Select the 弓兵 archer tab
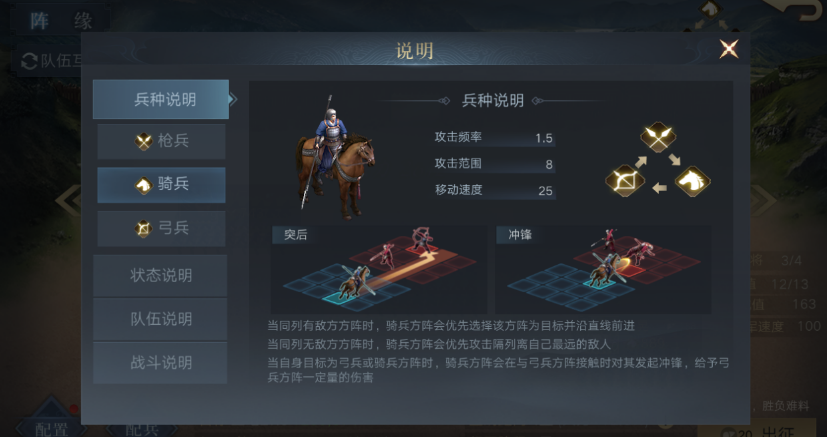 tap(161, 229)
